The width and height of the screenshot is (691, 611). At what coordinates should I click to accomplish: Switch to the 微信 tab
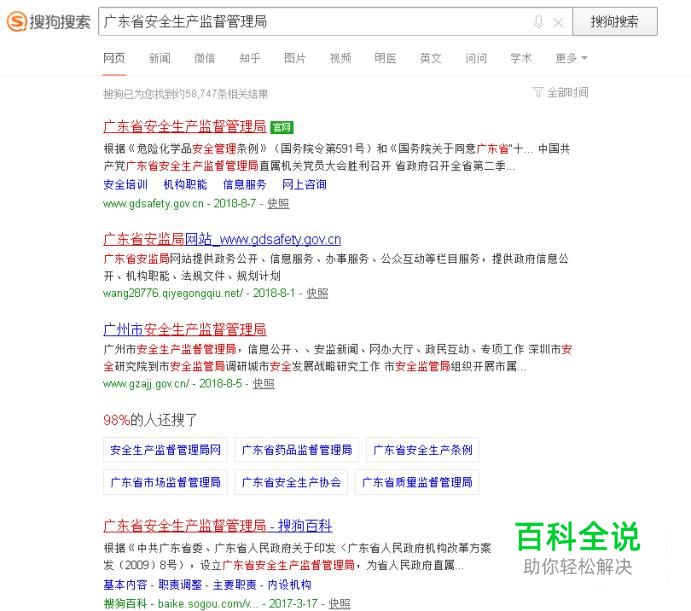tap(204, 58)
